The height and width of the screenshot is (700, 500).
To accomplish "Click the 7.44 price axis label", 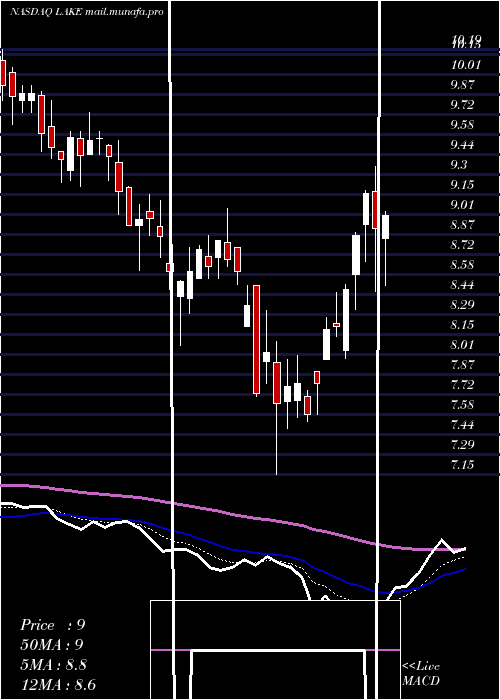I will (462, 425).
